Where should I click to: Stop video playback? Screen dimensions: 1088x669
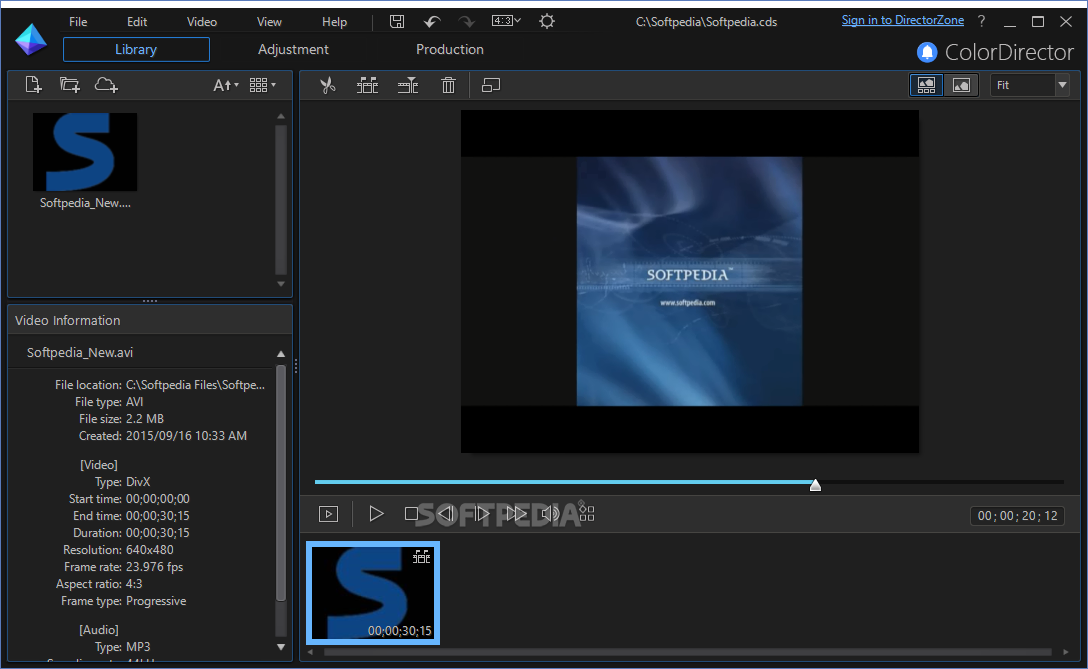pyautogui.click(x=411, y=514)
